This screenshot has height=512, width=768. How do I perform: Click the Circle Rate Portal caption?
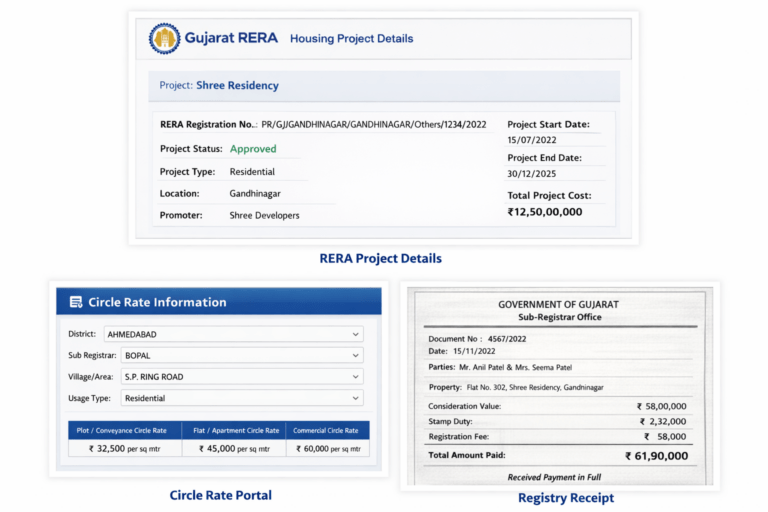pyautogui.click(x=220, y=495)
